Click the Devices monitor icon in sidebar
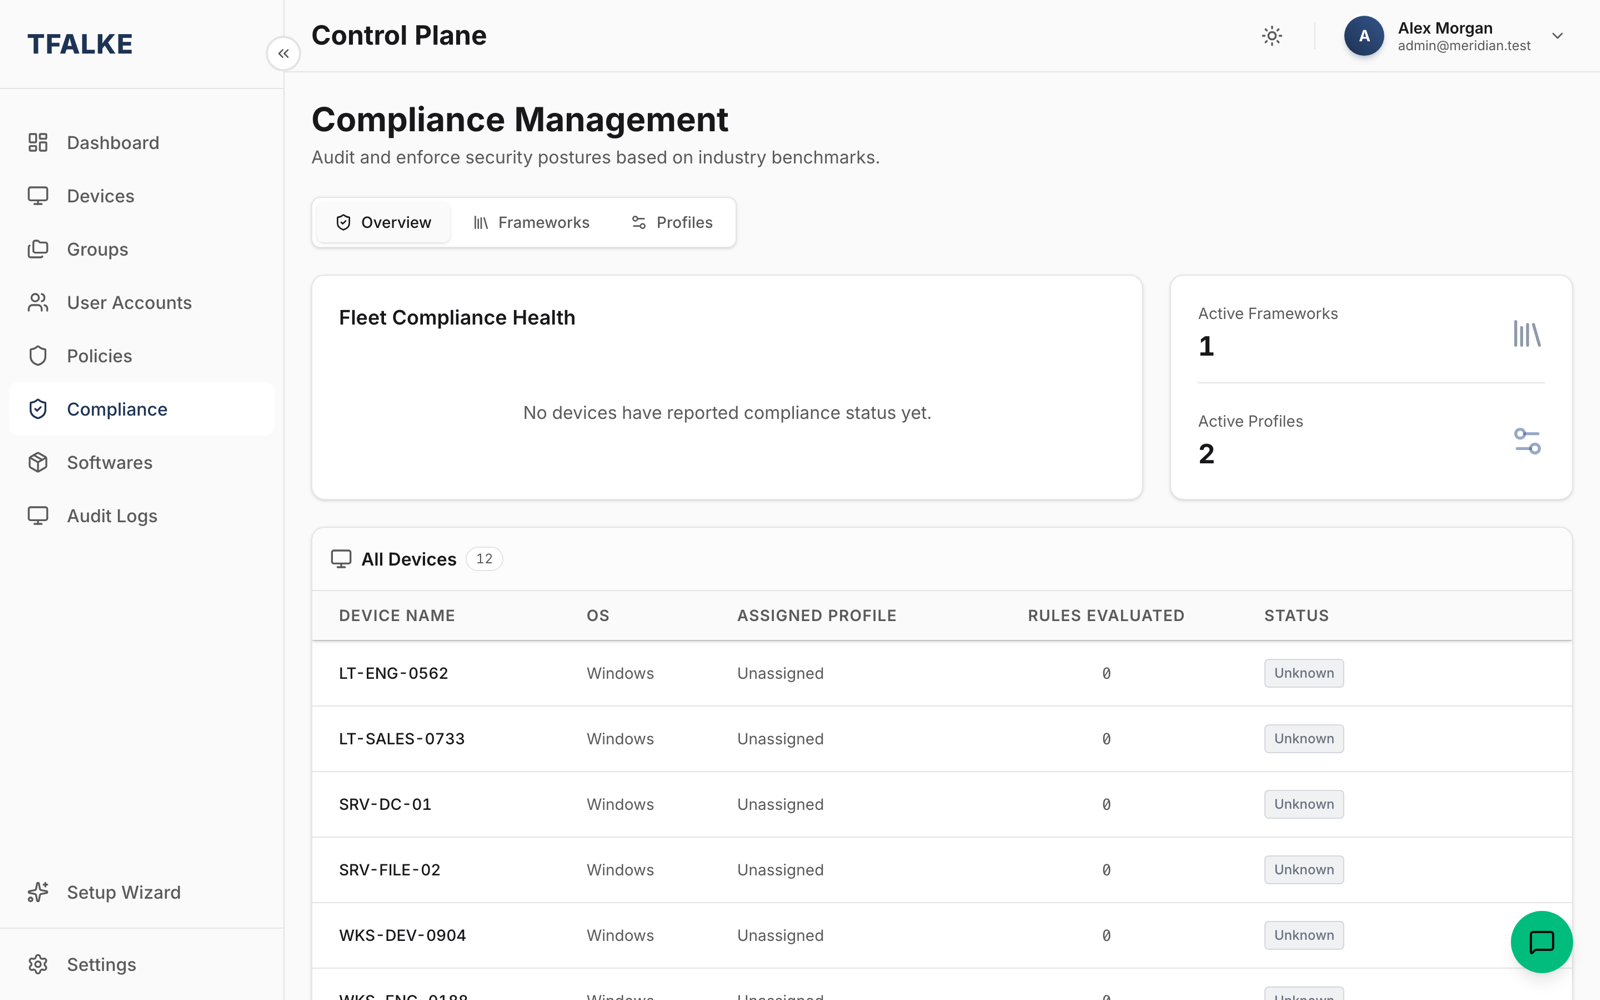Screen dimensions: 1600x1000 coord(38,196)
